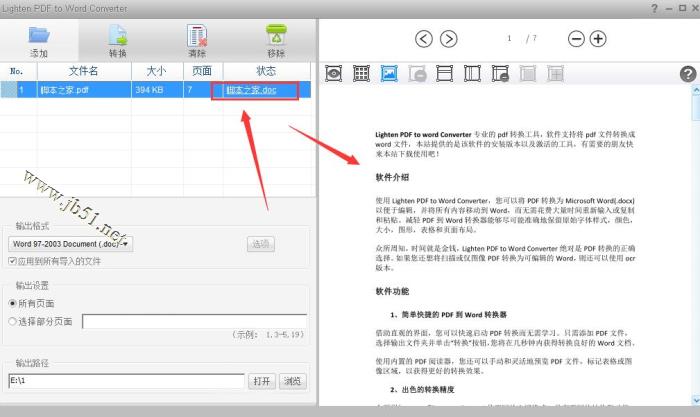
Task: Click the preview scrollbar down arrow
Action: click(x=696, y=400)
